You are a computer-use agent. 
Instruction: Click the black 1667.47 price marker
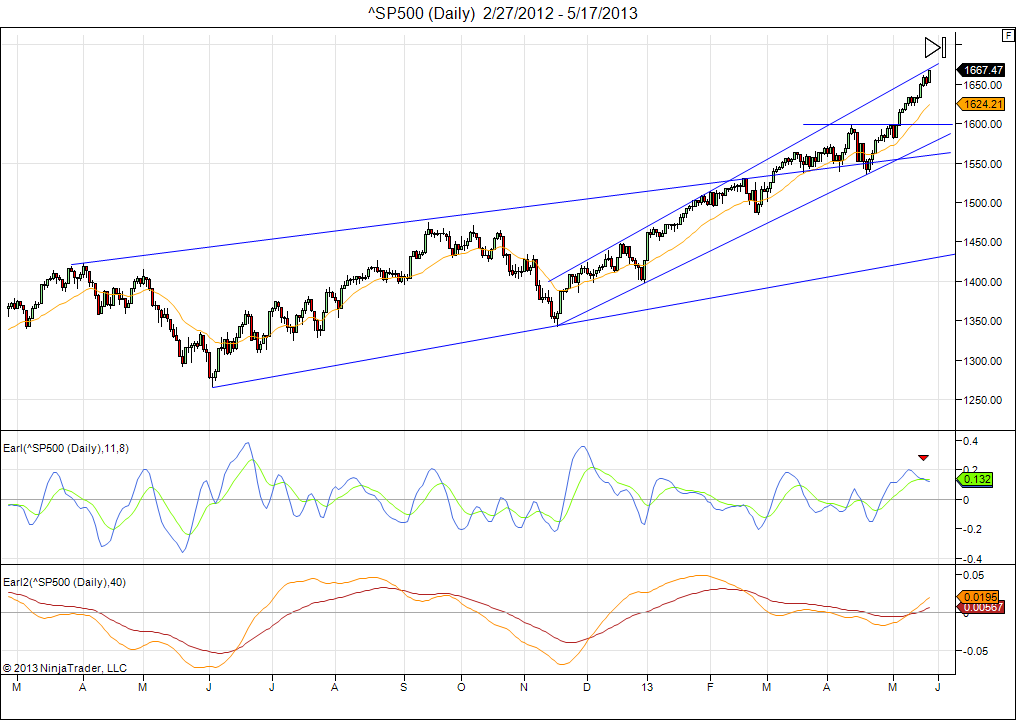pyautogui.click(x=981, y=70)
